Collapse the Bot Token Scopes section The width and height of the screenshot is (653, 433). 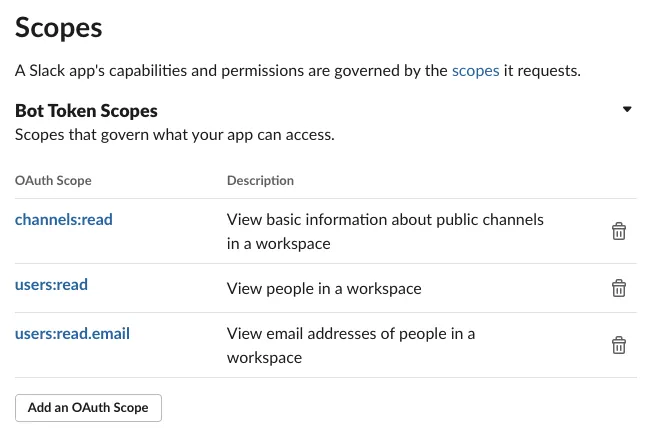(x=627, y=110)
